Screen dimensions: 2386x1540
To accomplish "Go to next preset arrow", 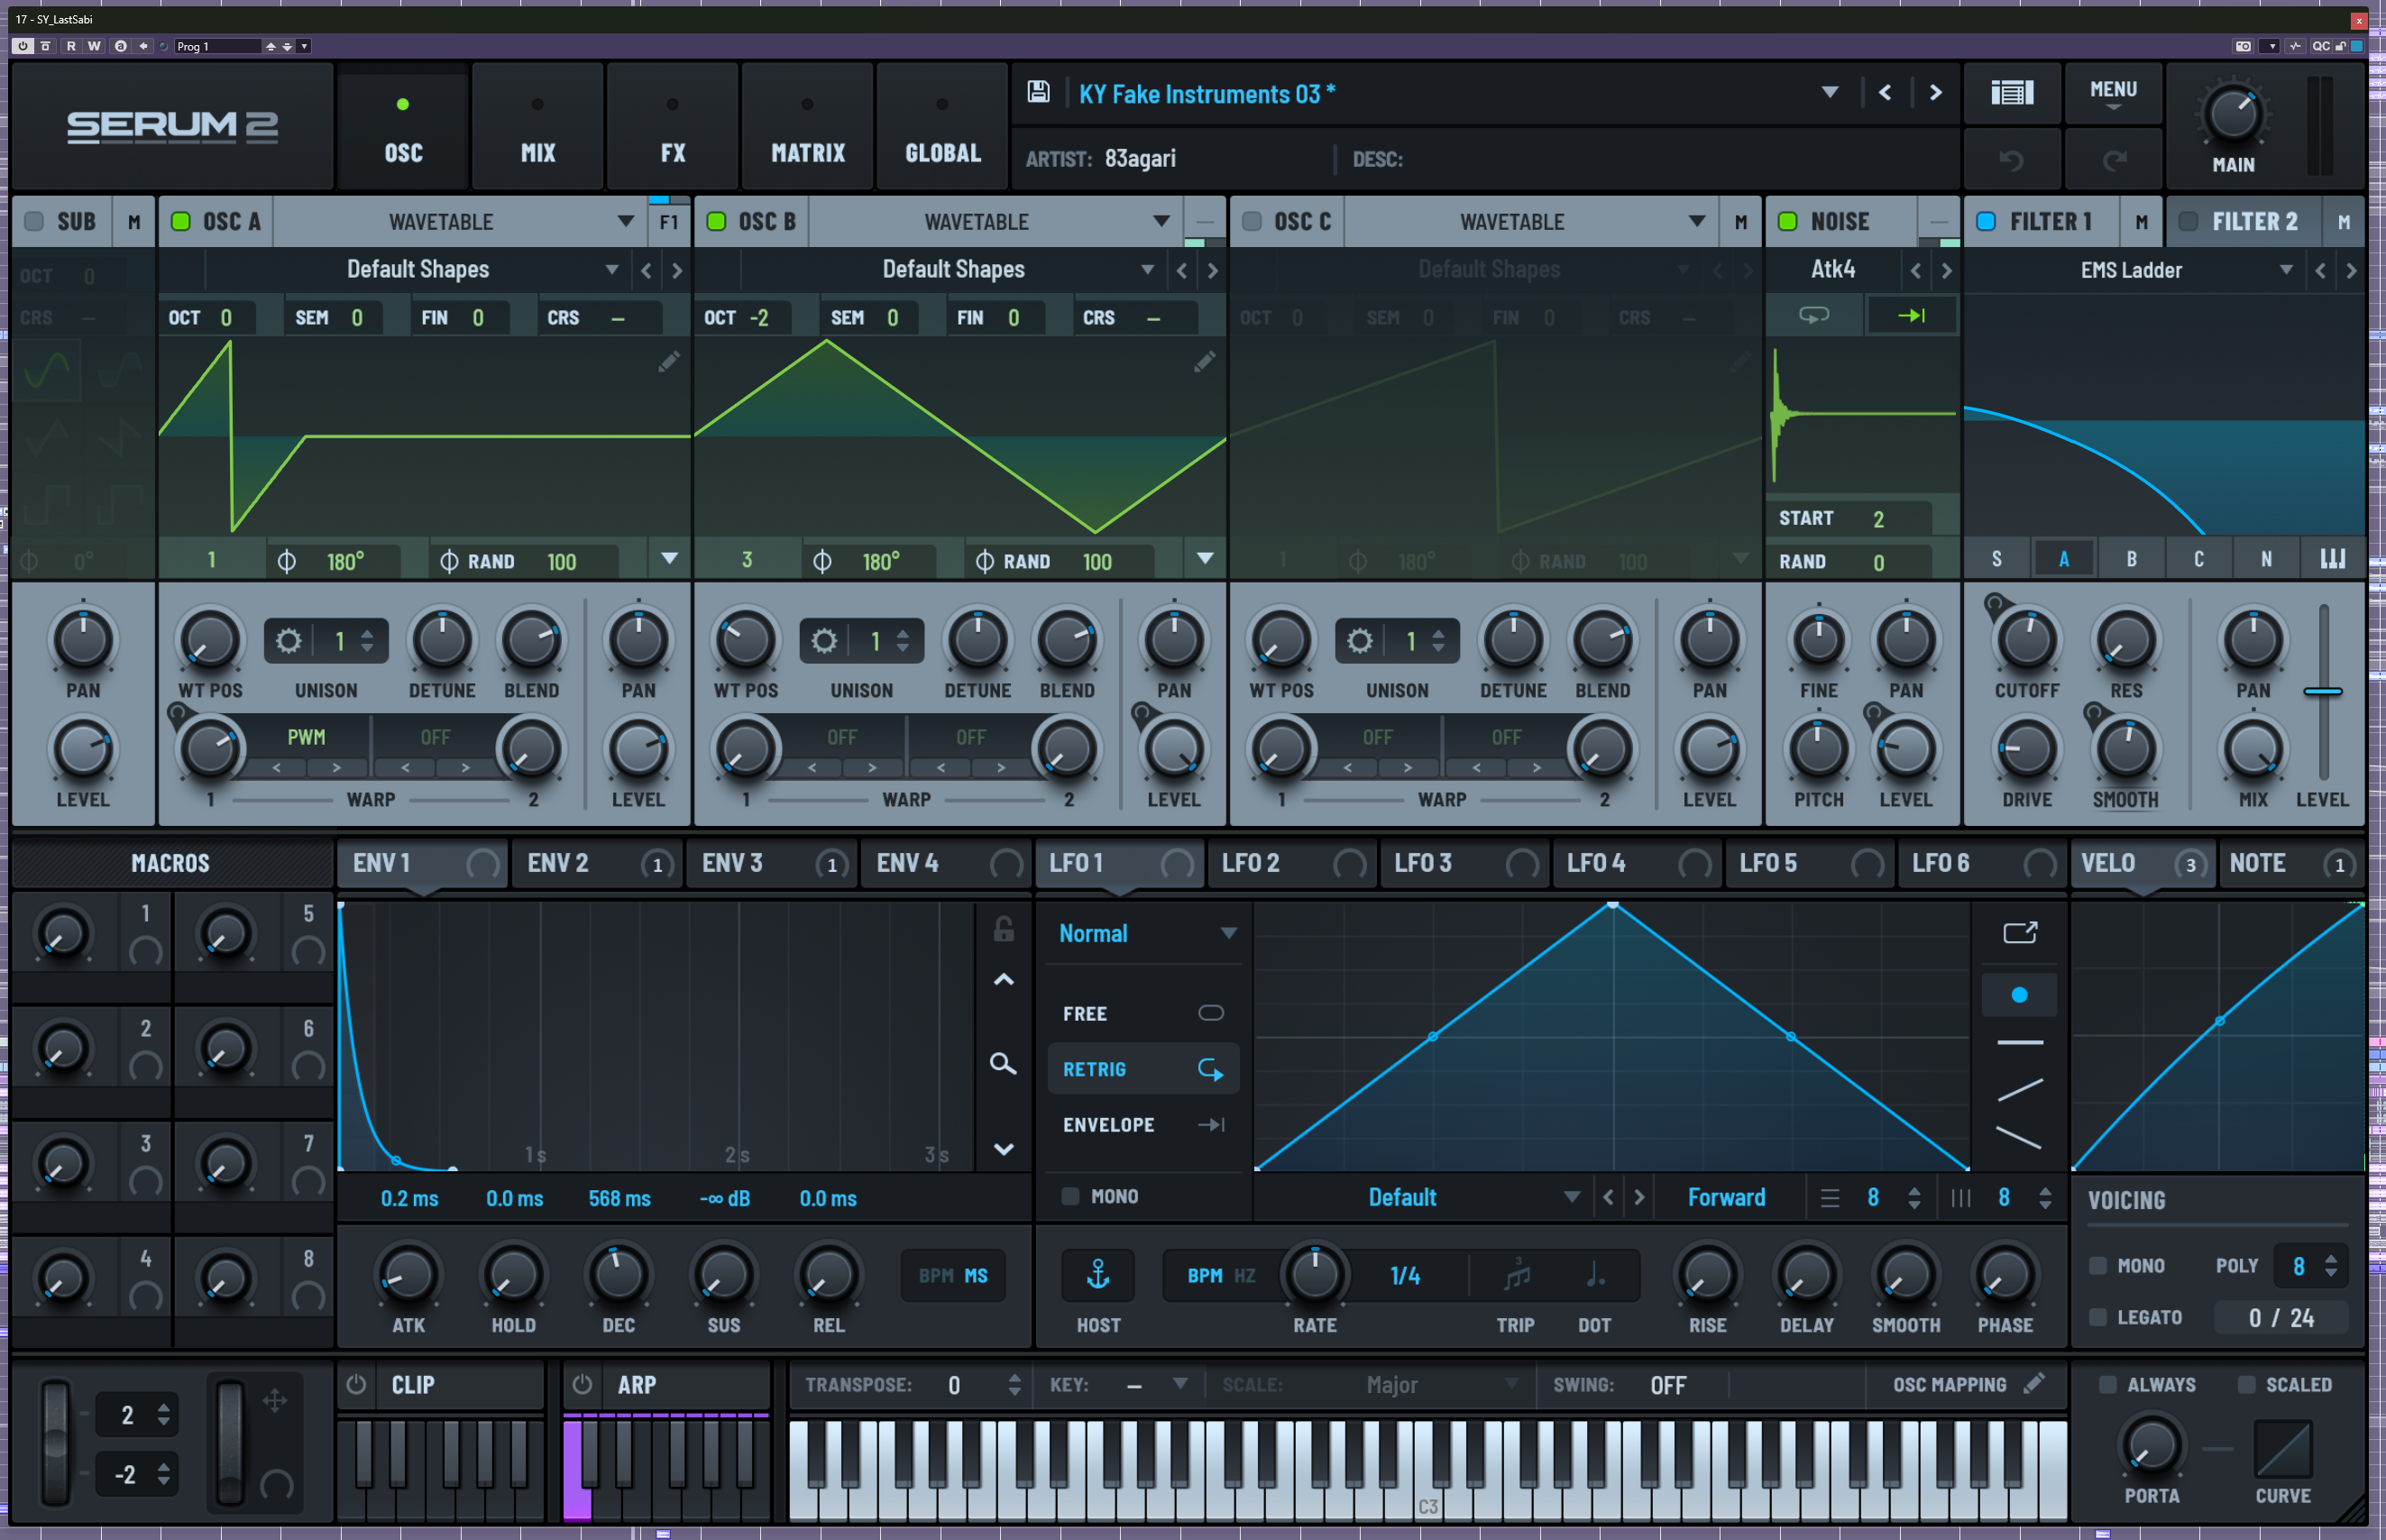I will (x=1935, y=93).
